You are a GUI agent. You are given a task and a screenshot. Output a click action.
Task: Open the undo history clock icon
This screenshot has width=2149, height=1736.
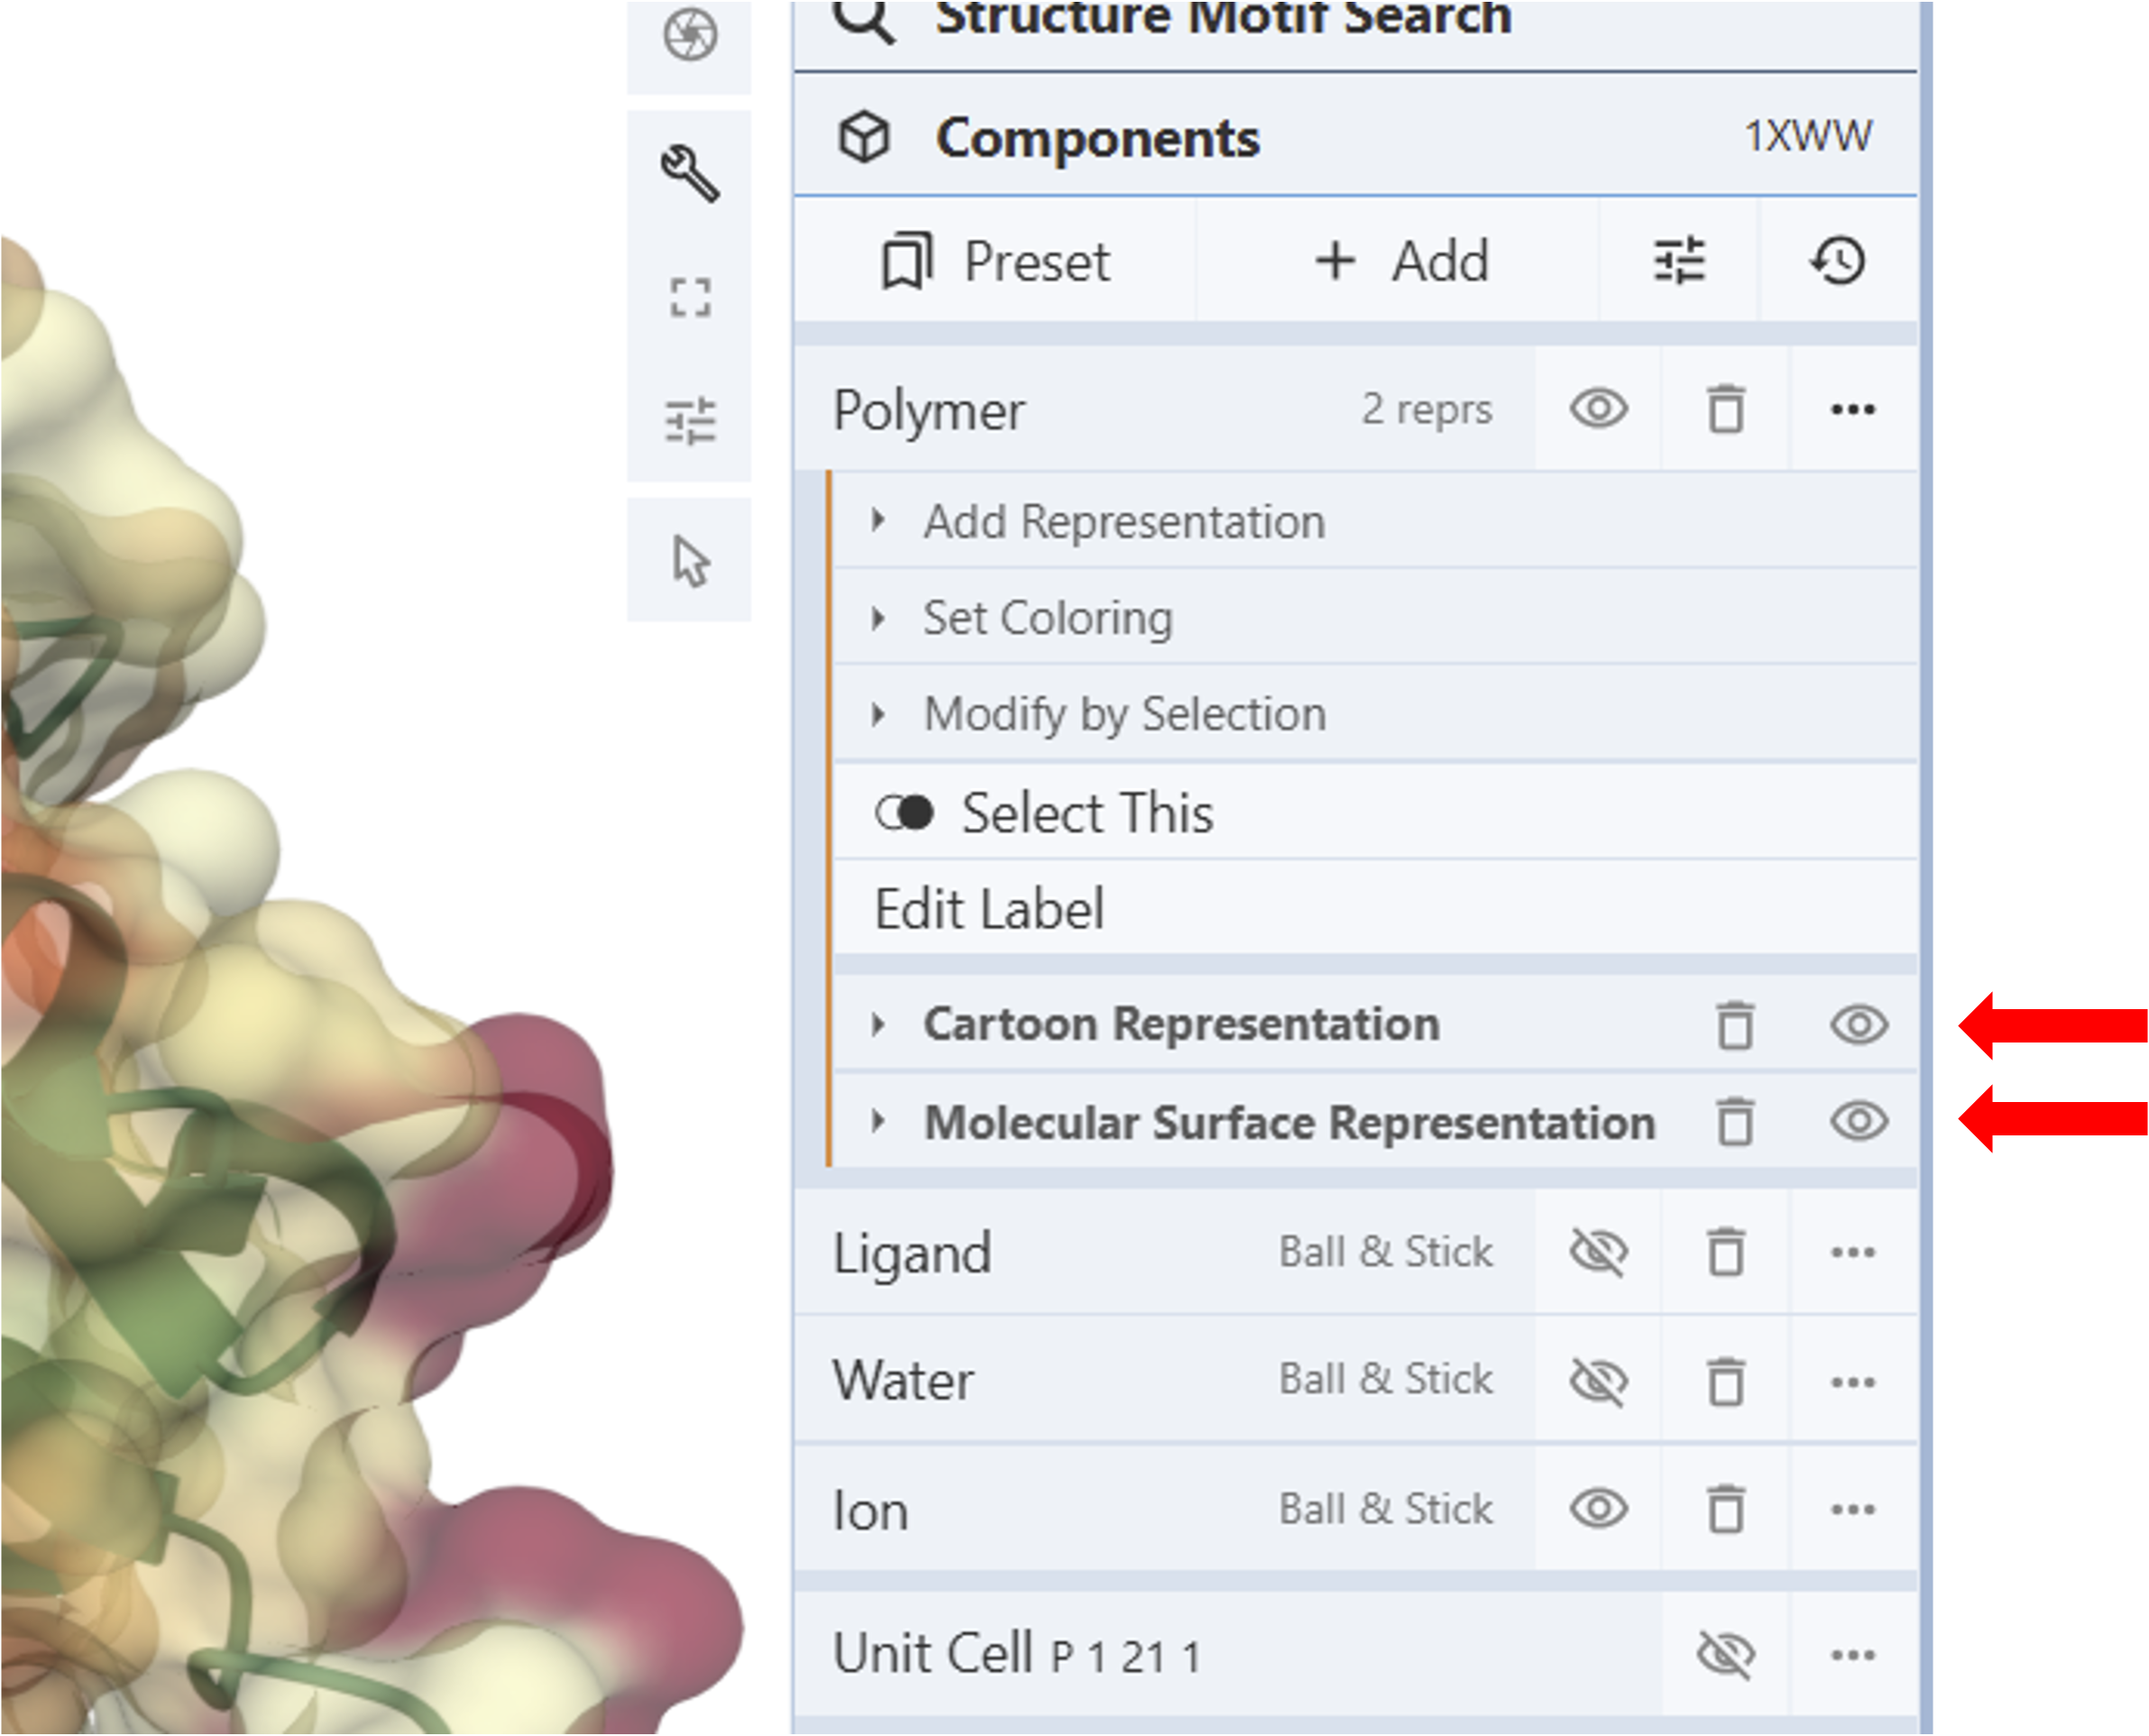1838,262
